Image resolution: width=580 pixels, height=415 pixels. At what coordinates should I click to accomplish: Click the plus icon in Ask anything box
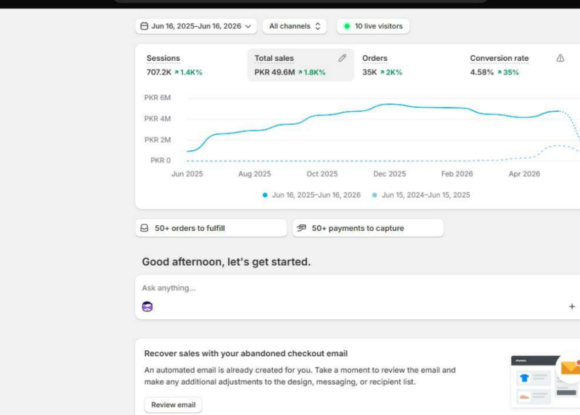click(x=572, y=306)
